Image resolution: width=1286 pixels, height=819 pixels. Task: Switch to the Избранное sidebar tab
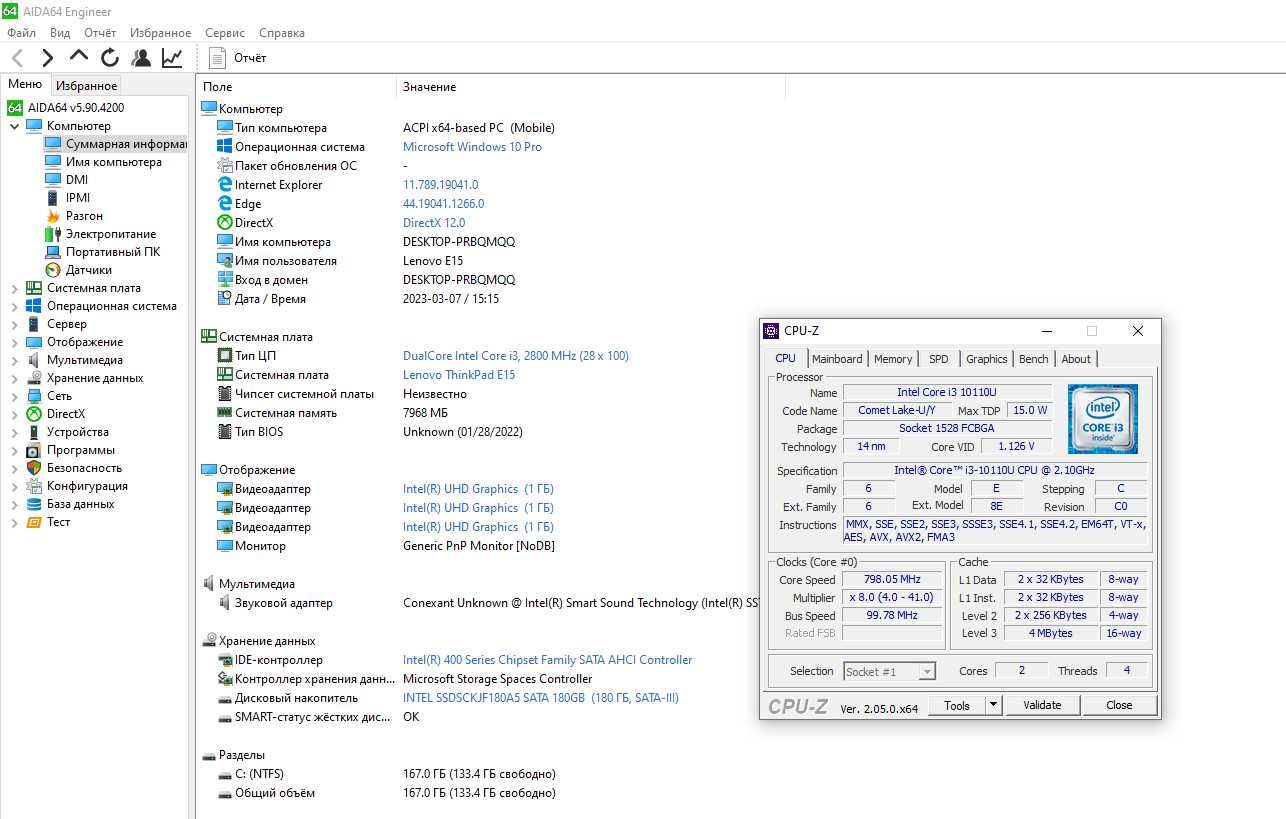87,86
